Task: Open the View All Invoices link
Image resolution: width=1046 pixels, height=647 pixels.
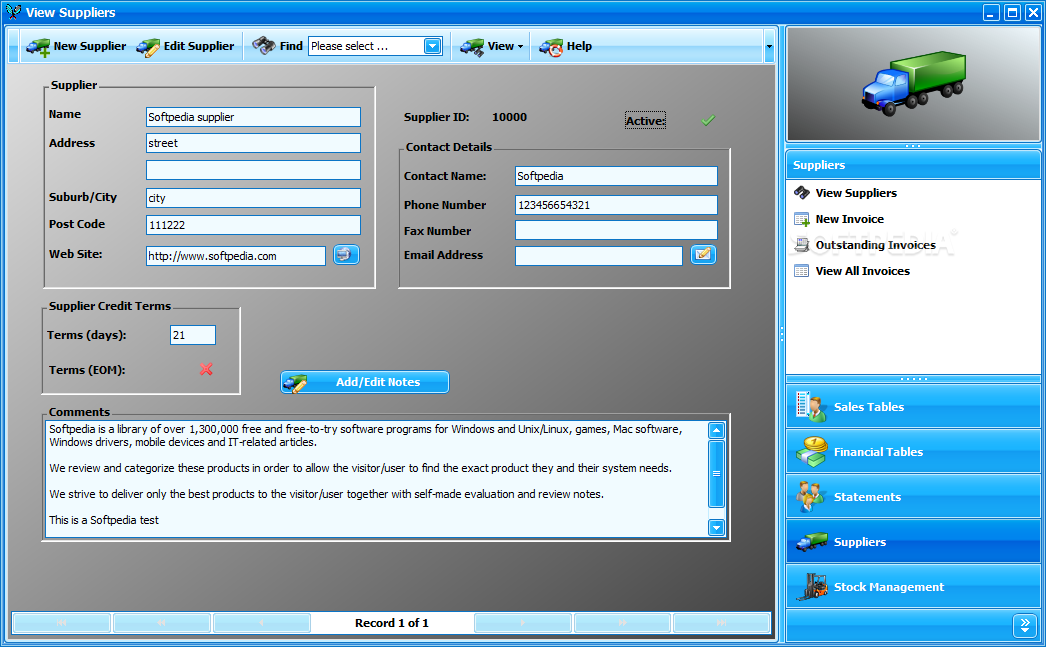Action: coord(863,271)
